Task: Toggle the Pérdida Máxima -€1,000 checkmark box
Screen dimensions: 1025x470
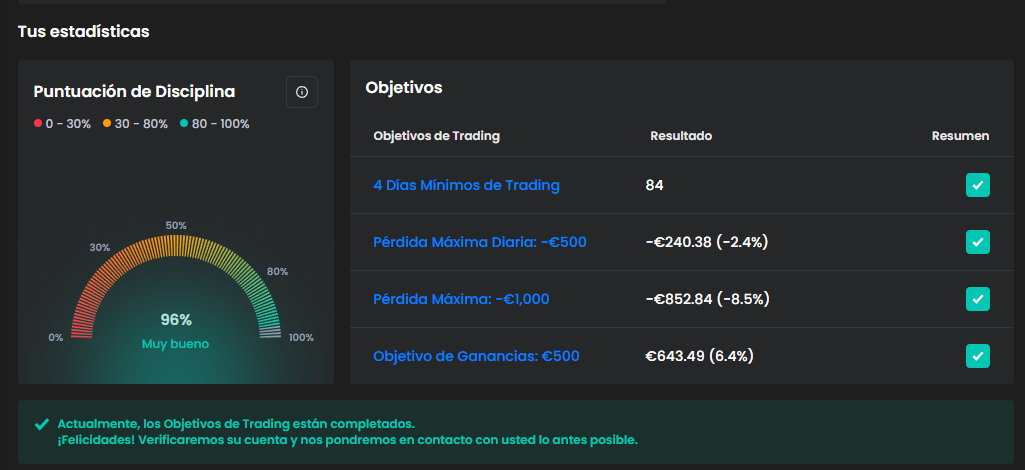Action: pyautogui.click(x=977, y=299)
